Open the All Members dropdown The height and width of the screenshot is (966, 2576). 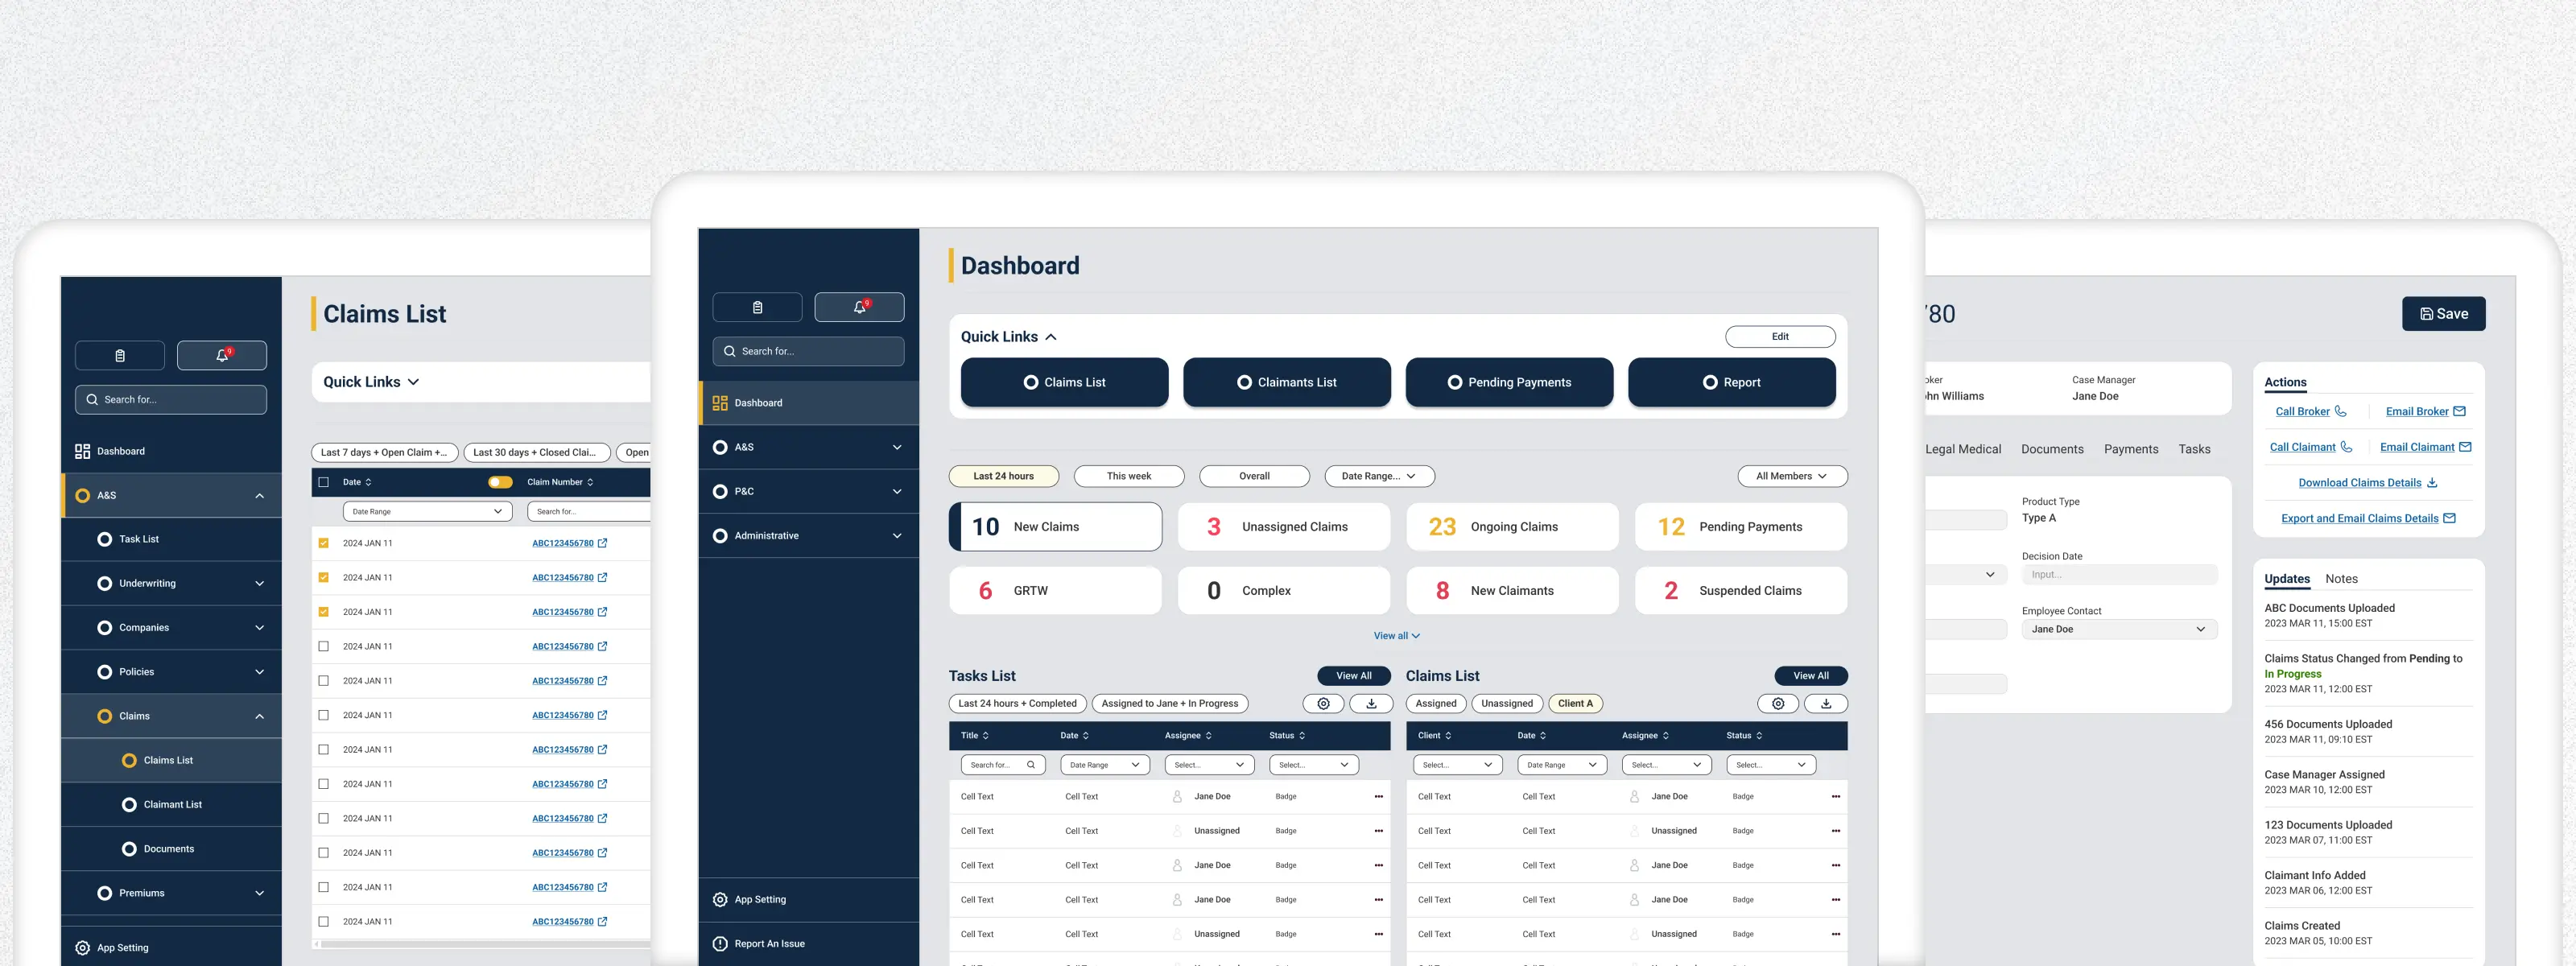click(1791, 476)
